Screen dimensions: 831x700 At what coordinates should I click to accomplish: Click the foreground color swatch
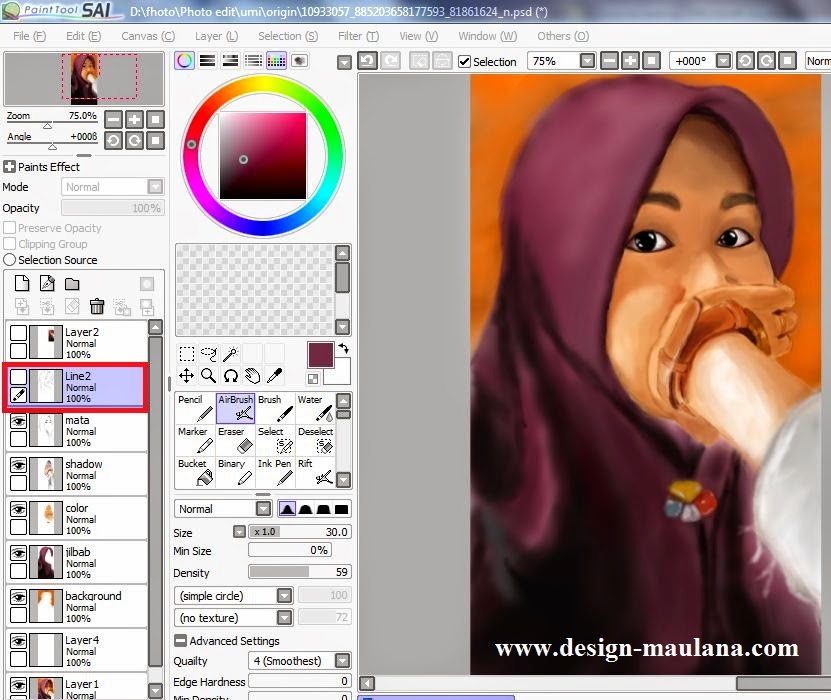pyautogui.click(x=321, y=355)
